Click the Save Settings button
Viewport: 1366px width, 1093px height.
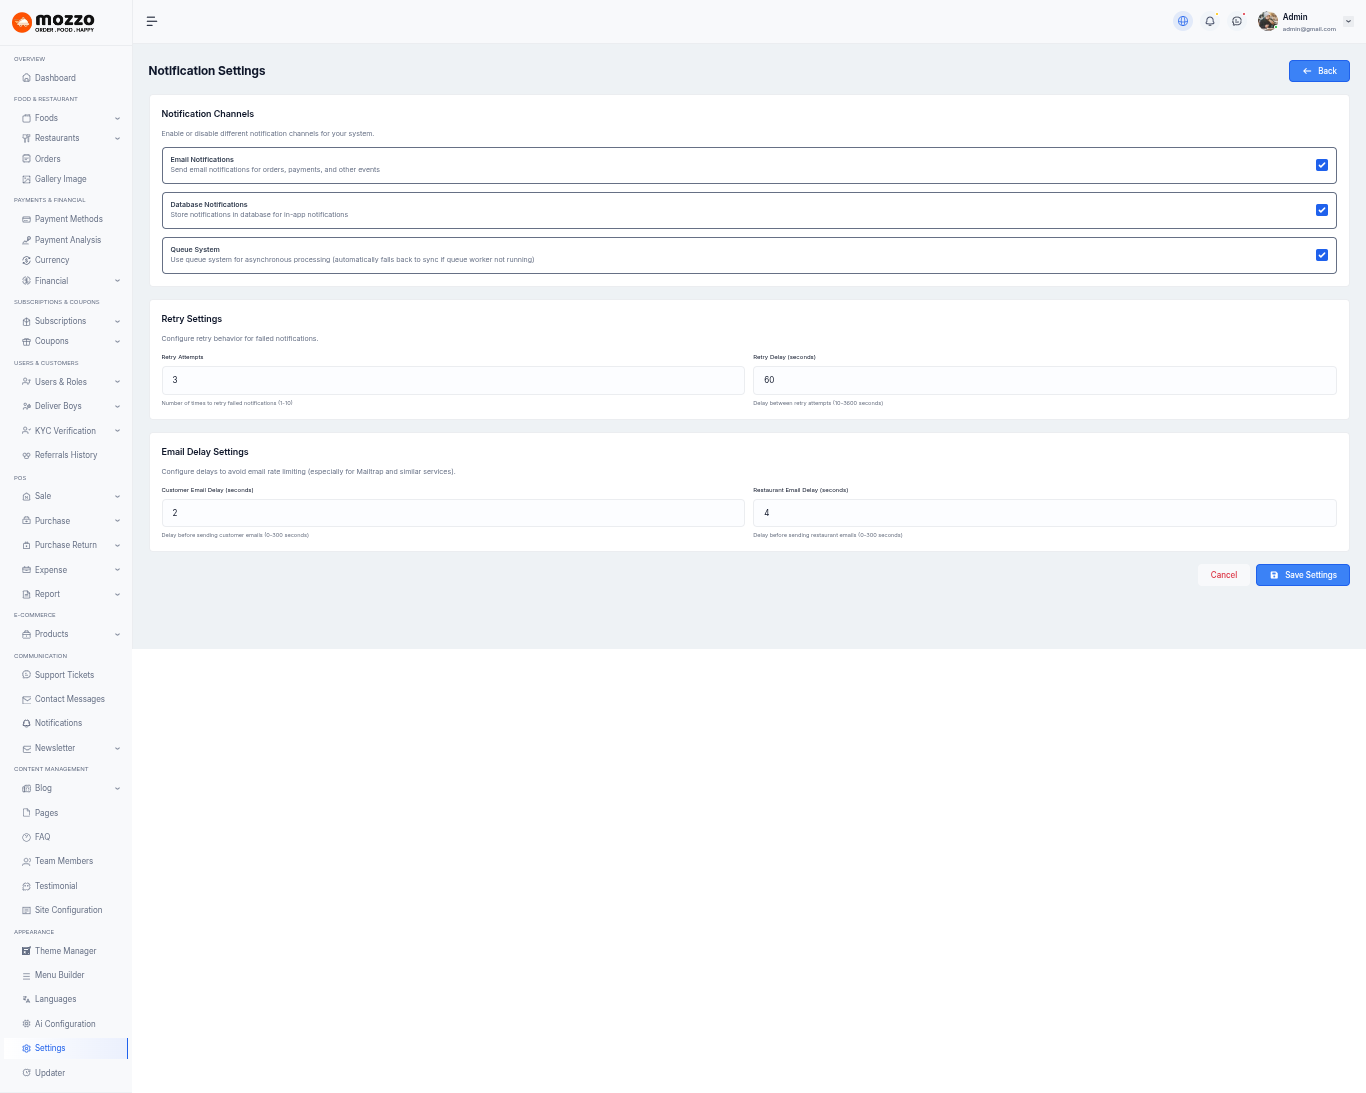pos(1302,575)
